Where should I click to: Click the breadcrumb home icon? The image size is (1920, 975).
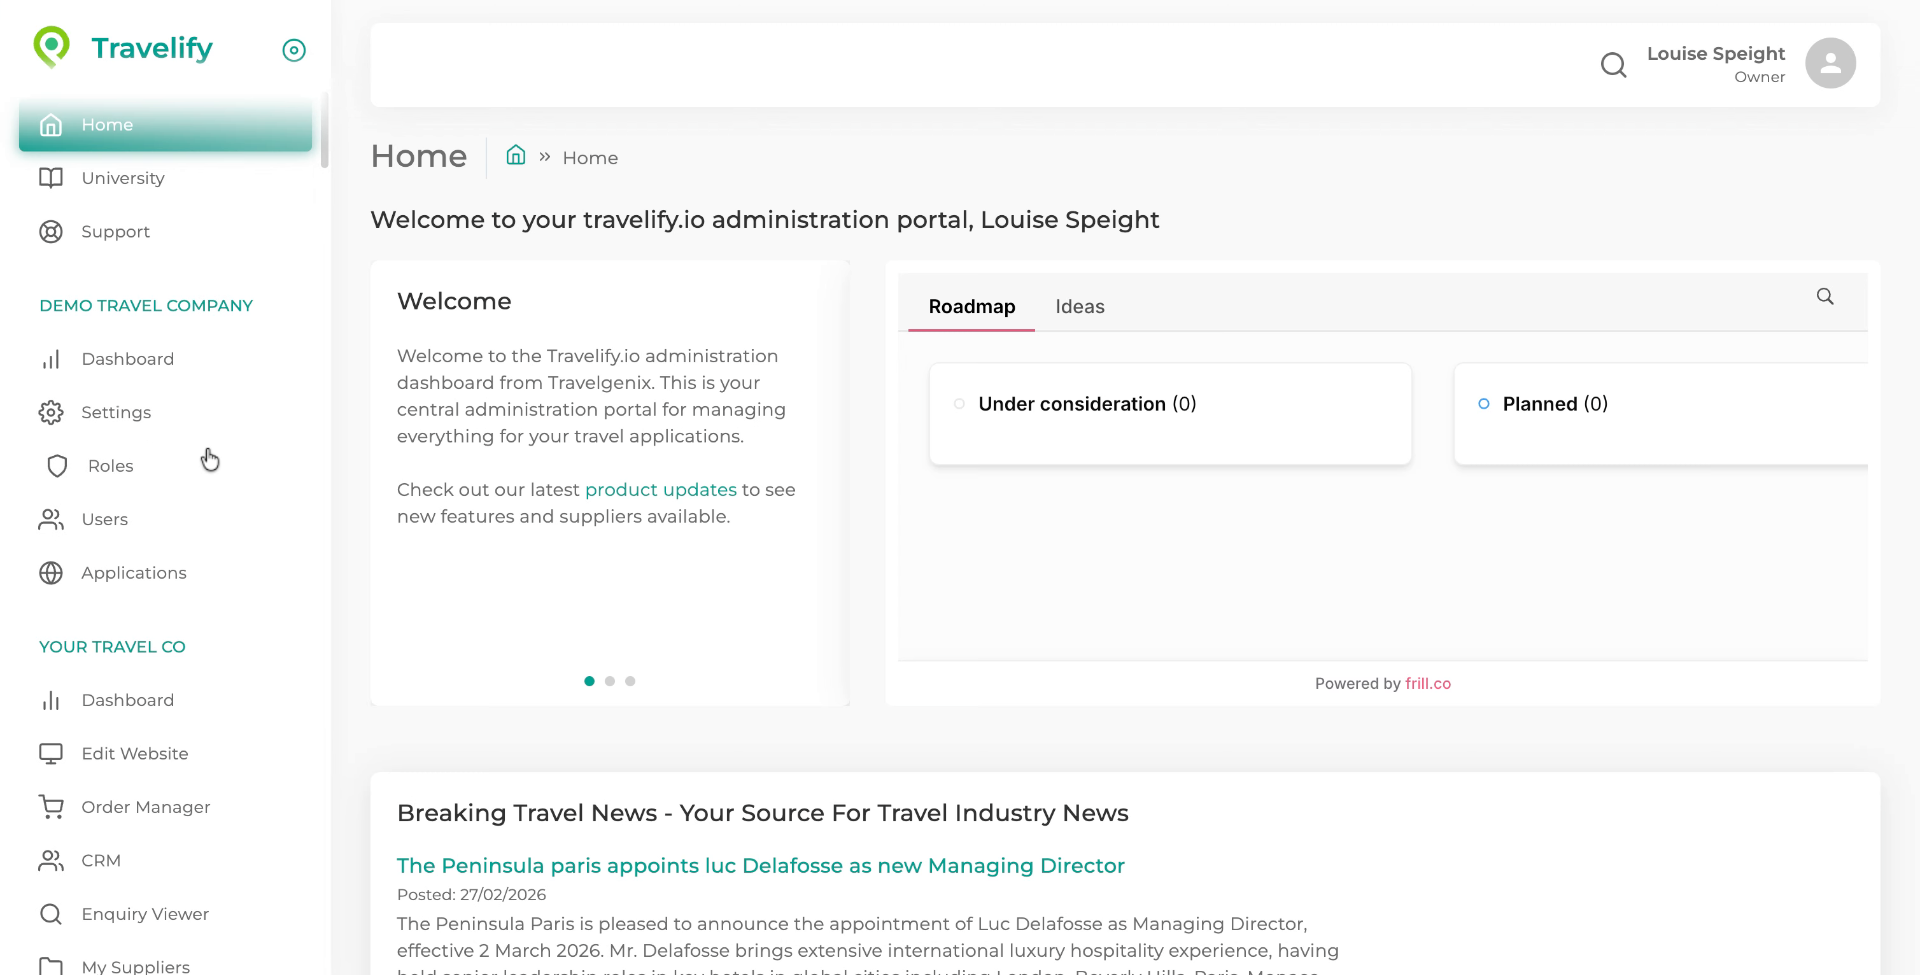tap(516, 156)
